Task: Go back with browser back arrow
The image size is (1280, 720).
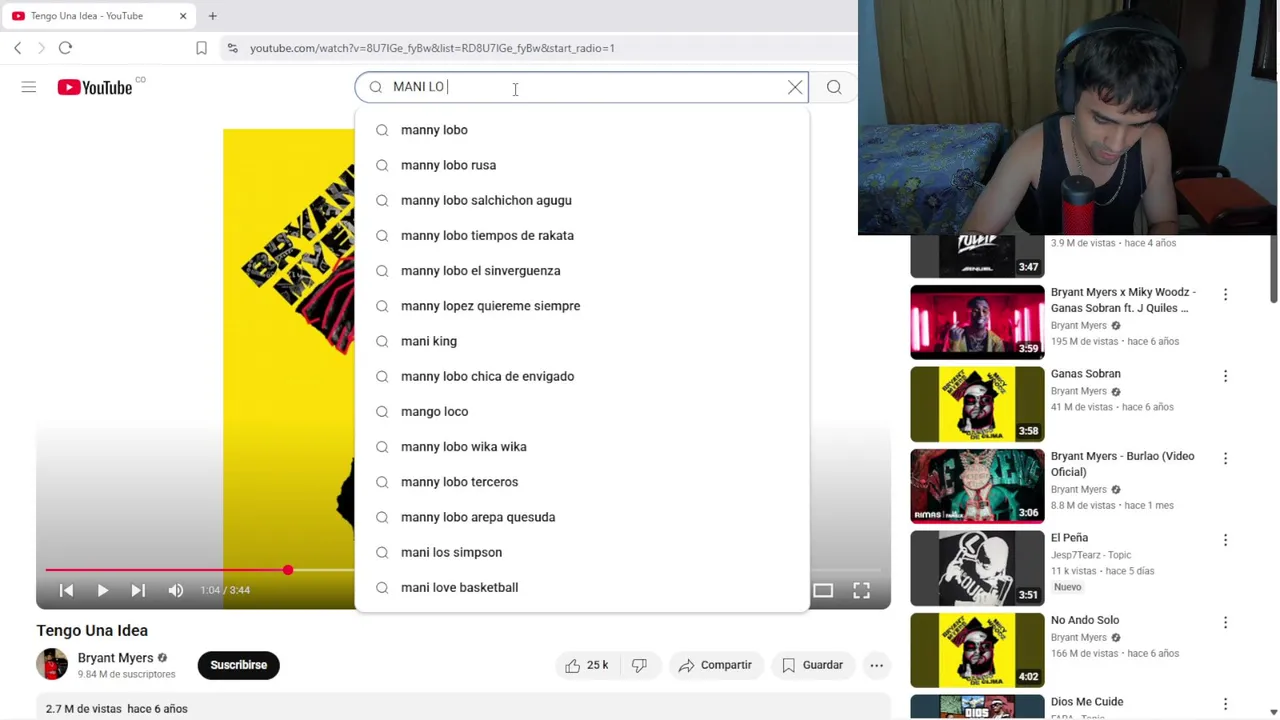Action: click(17, 48)
